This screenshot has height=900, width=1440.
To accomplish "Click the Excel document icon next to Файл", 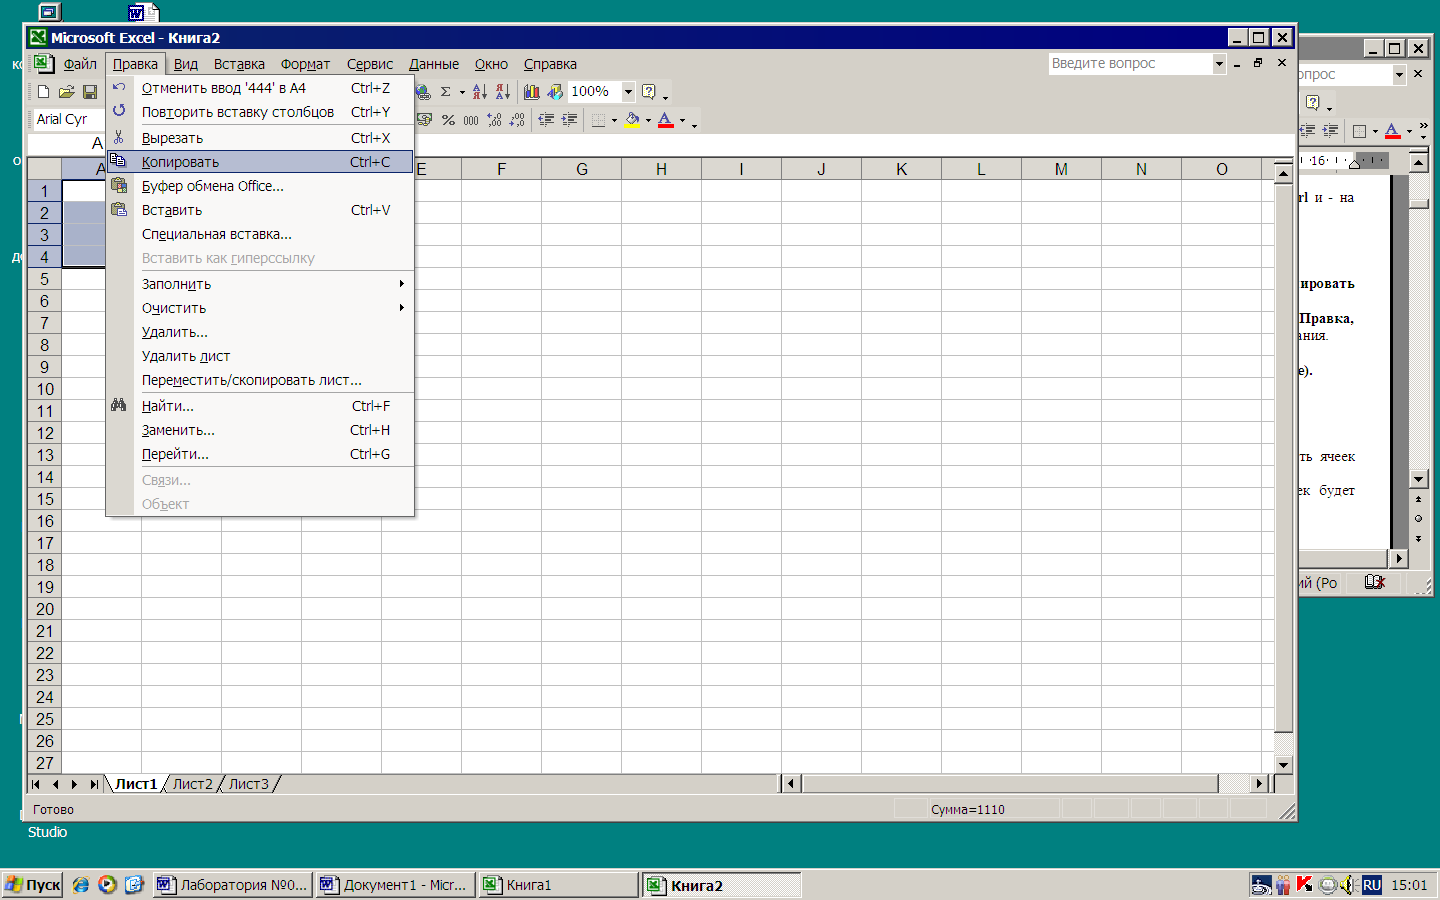I will (x=42, y=63).
